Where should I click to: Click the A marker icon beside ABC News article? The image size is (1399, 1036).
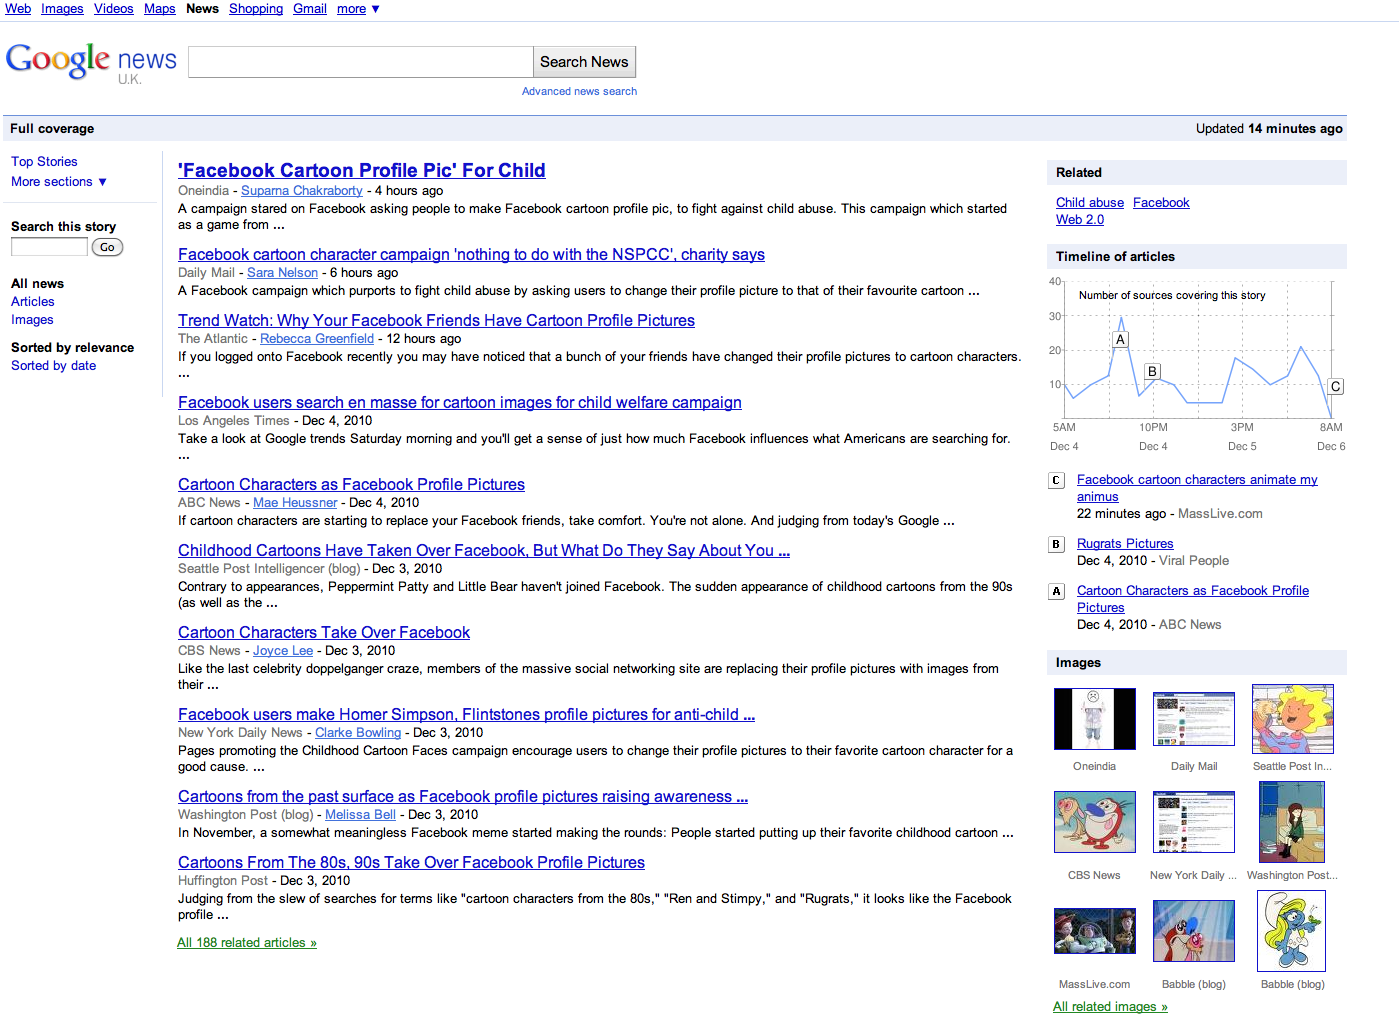(x=1056, y=592)
